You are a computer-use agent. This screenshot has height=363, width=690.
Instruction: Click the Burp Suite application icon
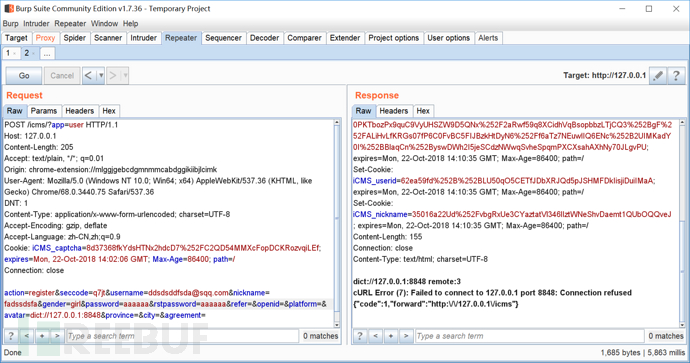tap(9, 8)
